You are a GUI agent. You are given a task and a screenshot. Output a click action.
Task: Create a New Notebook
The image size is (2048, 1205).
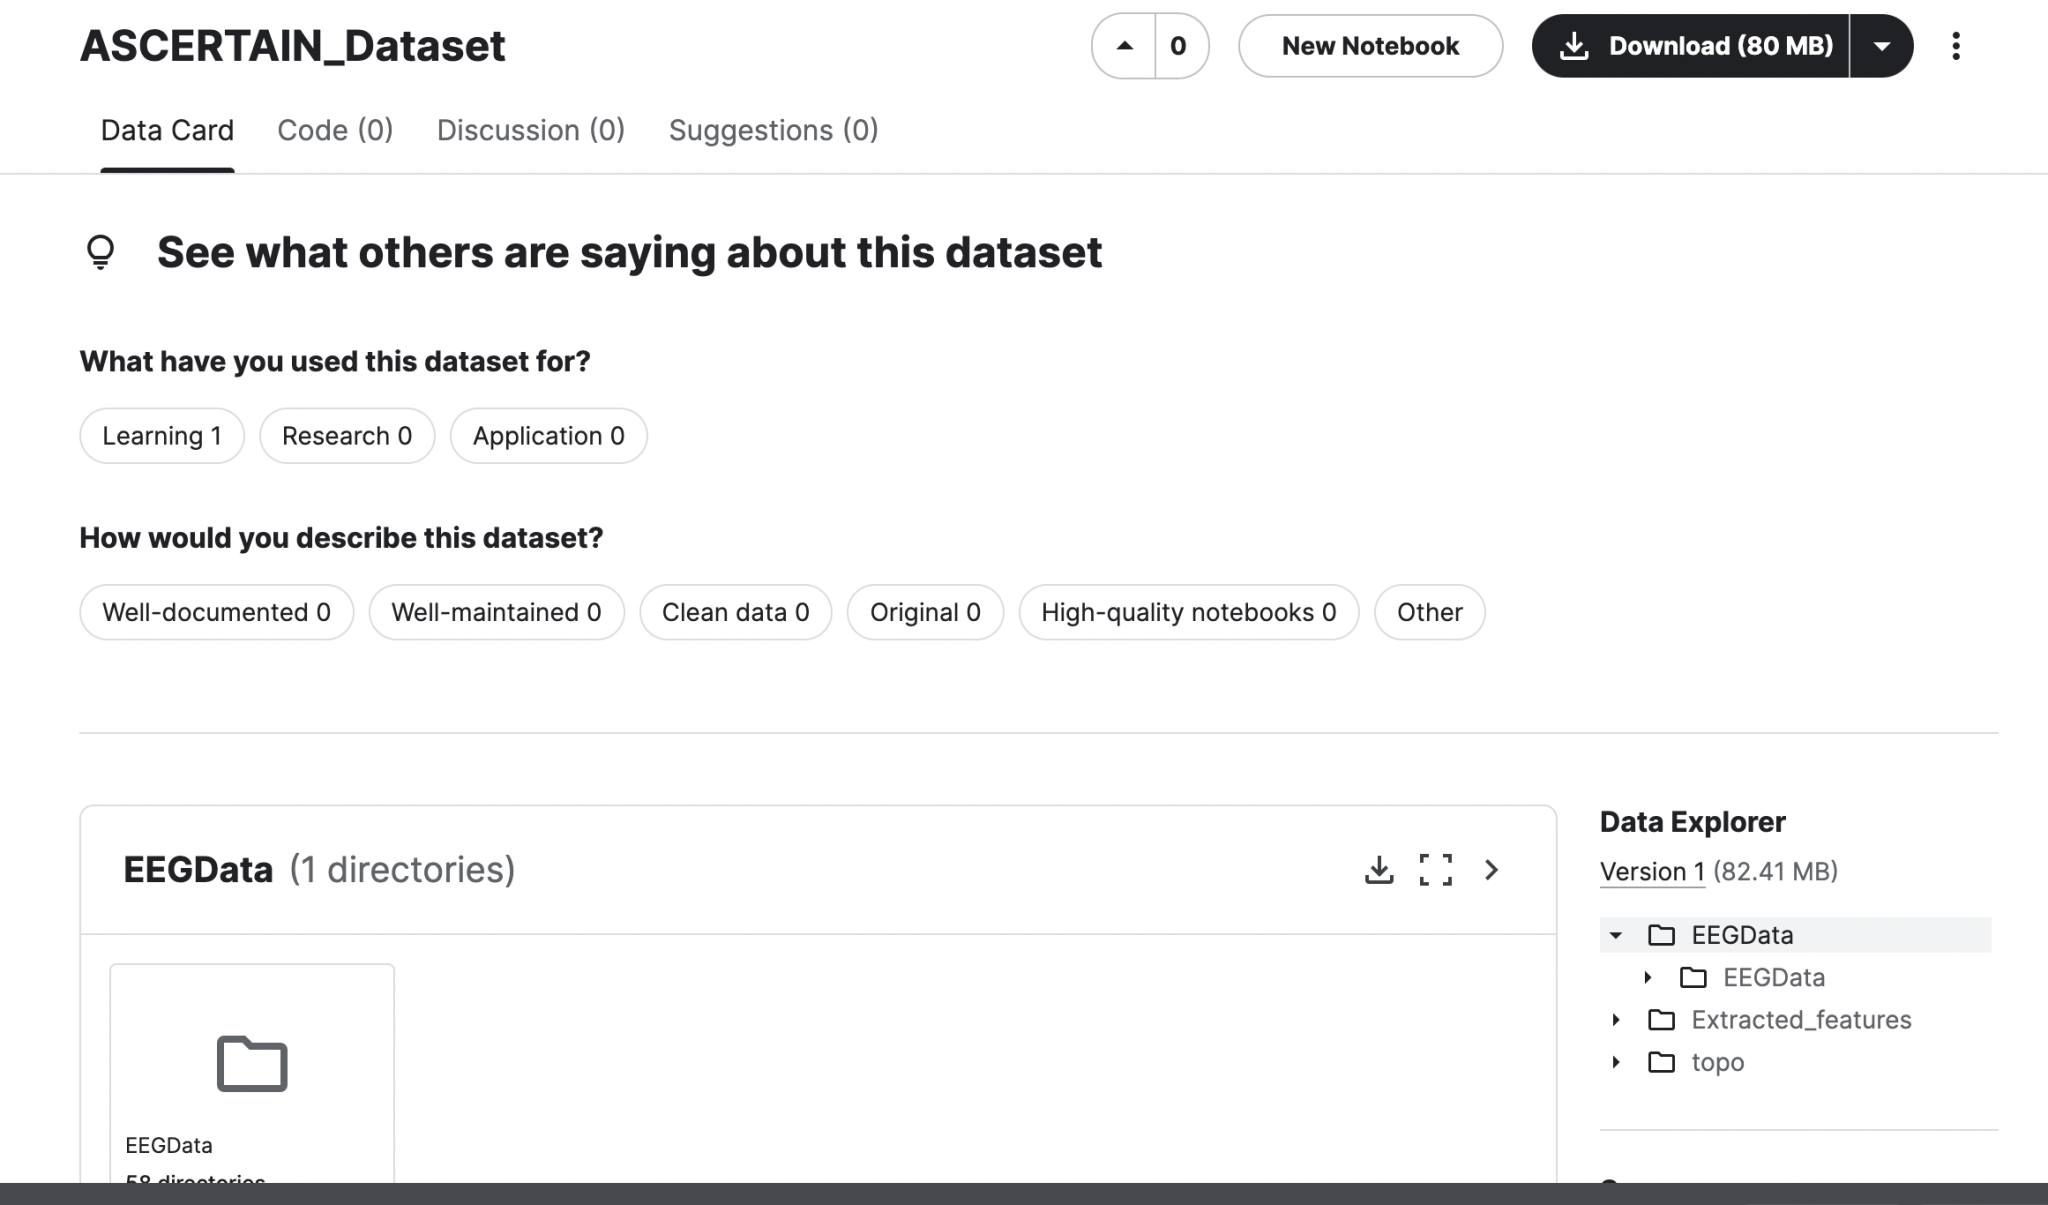1370,45
